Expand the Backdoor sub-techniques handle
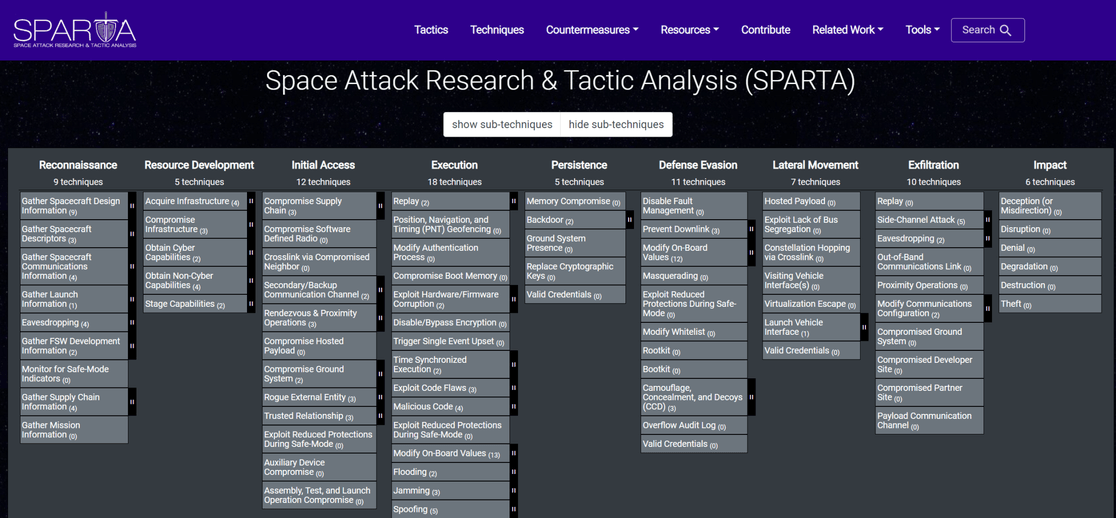 629,220
